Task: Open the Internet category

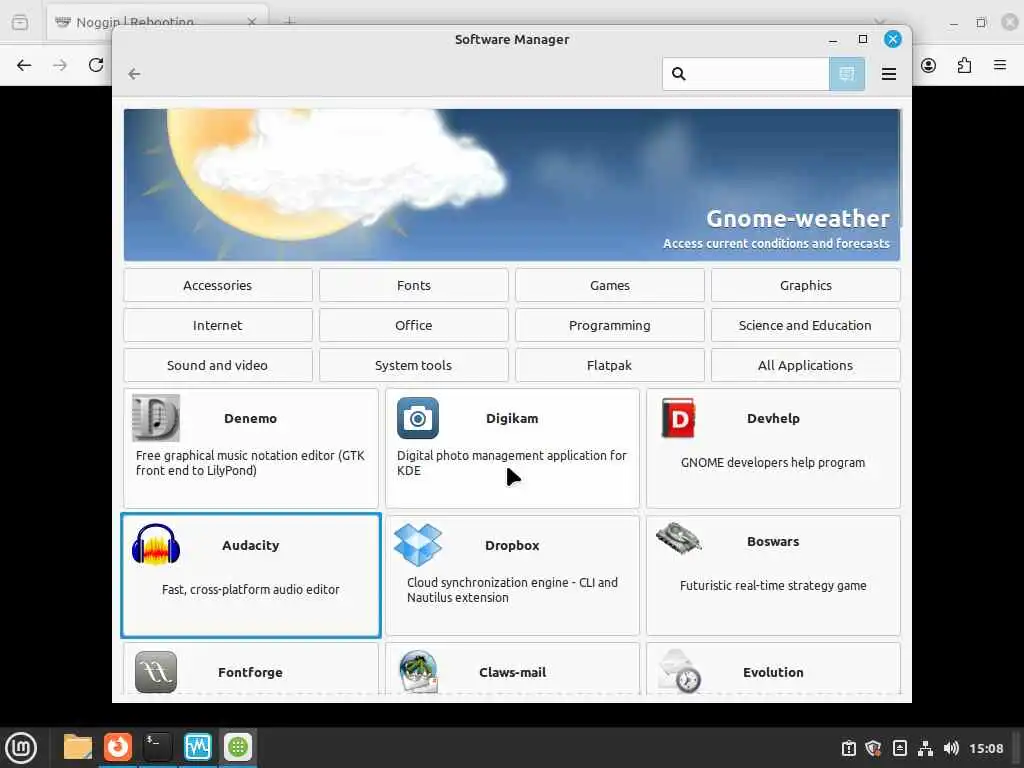Action: pyautogui.click(x=218, y=325)
